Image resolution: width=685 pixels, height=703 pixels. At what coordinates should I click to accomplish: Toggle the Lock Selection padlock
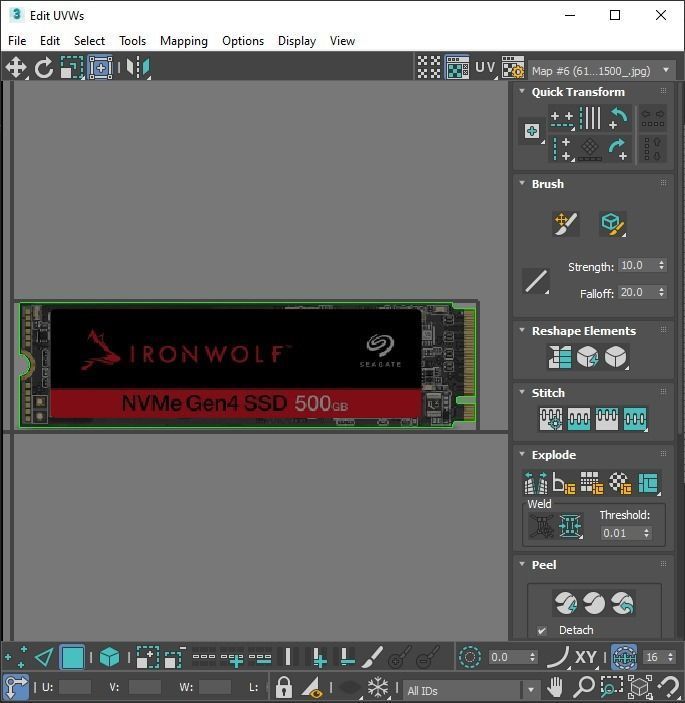(284, 687)
